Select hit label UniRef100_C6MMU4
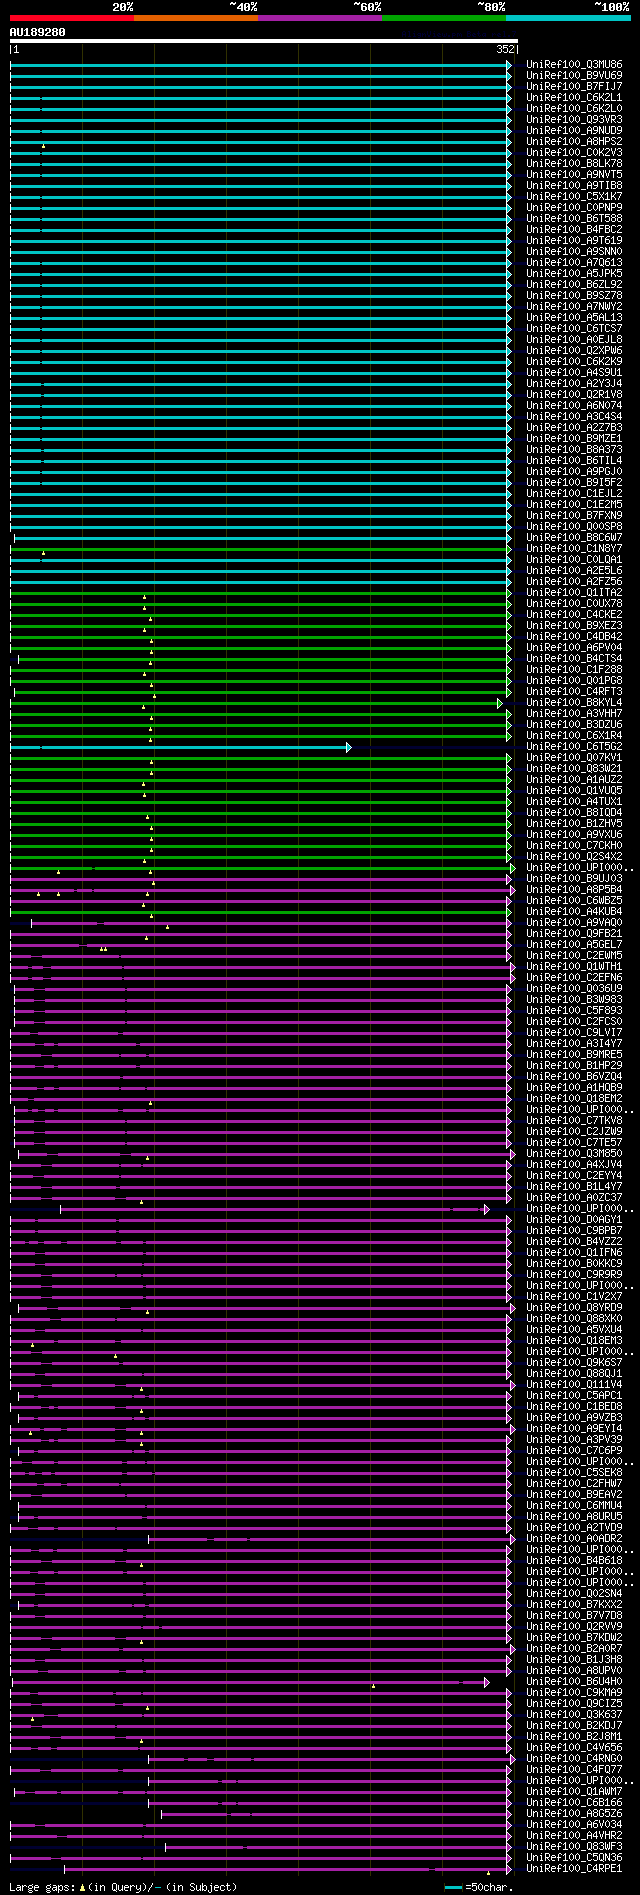 [574, 1505]
